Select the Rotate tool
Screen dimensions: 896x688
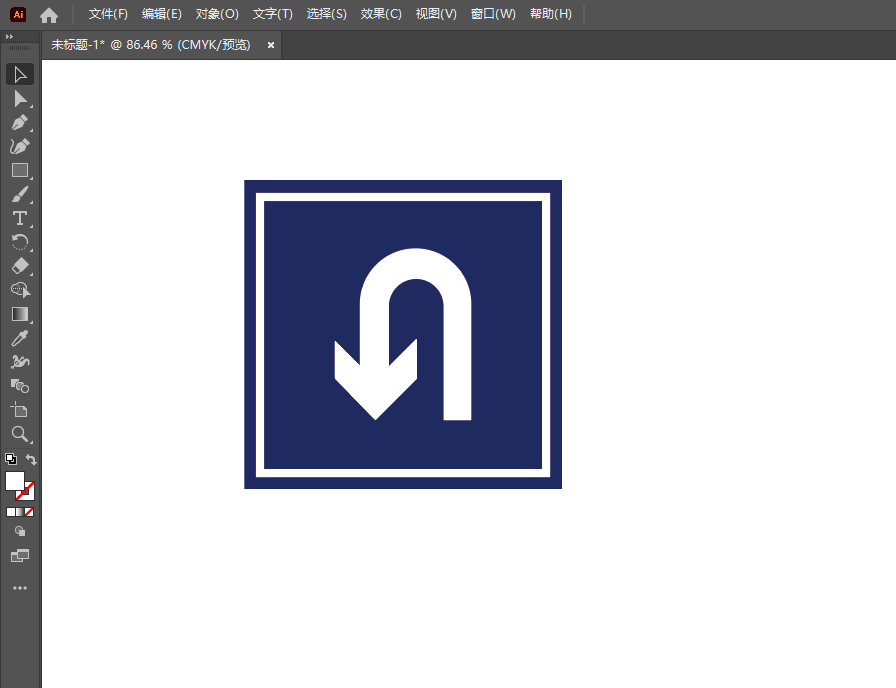[x=20, y=242]
